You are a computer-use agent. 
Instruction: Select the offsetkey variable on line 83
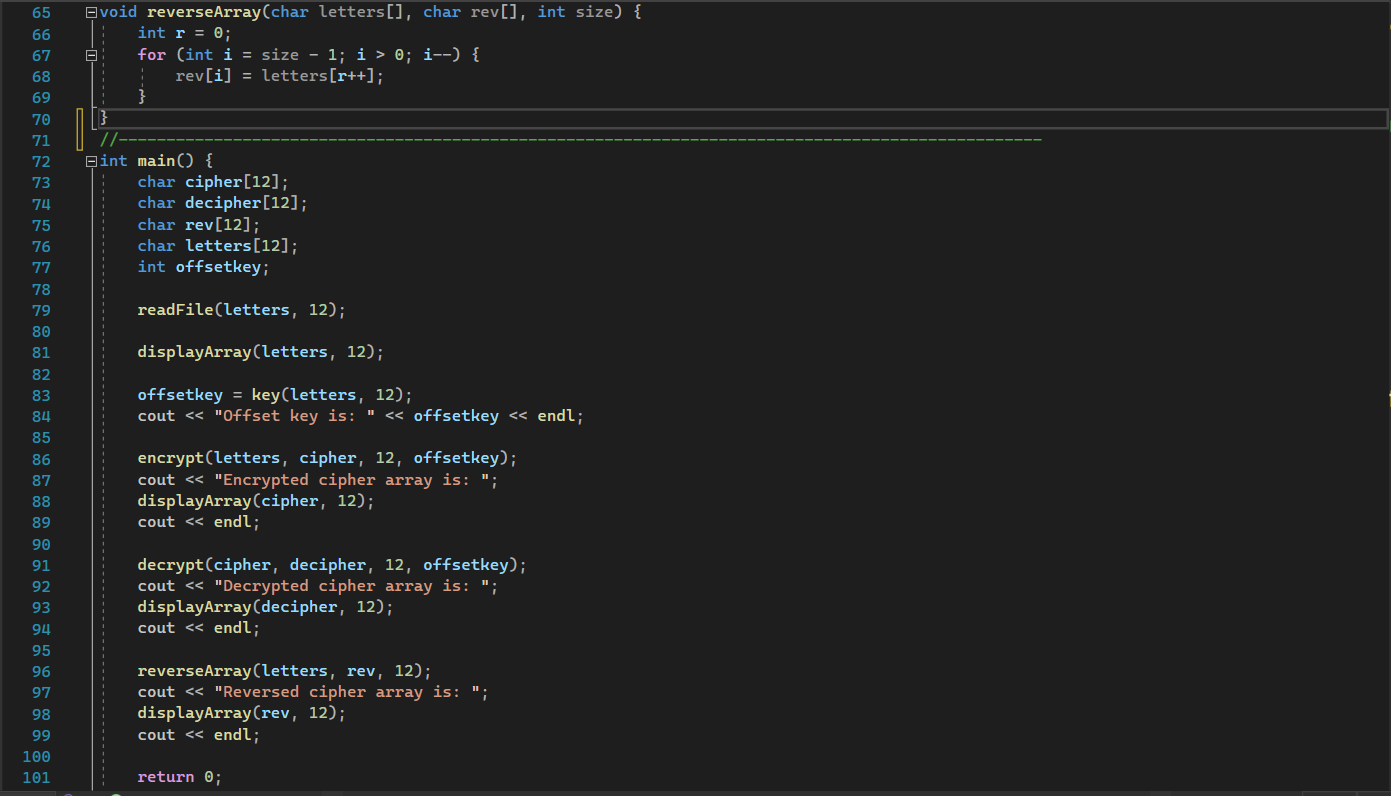180,394
